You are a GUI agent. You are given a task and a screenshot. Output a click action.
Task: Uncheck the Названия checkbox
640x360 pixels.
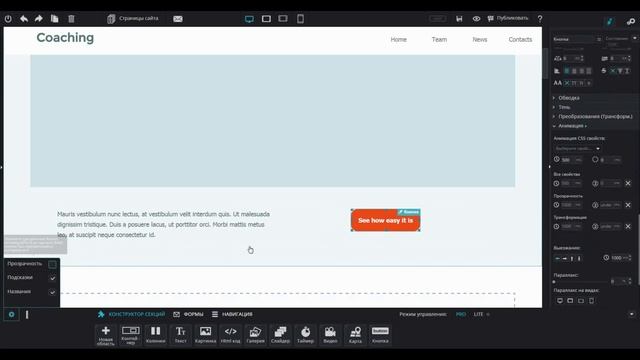[x=52, y=292]
